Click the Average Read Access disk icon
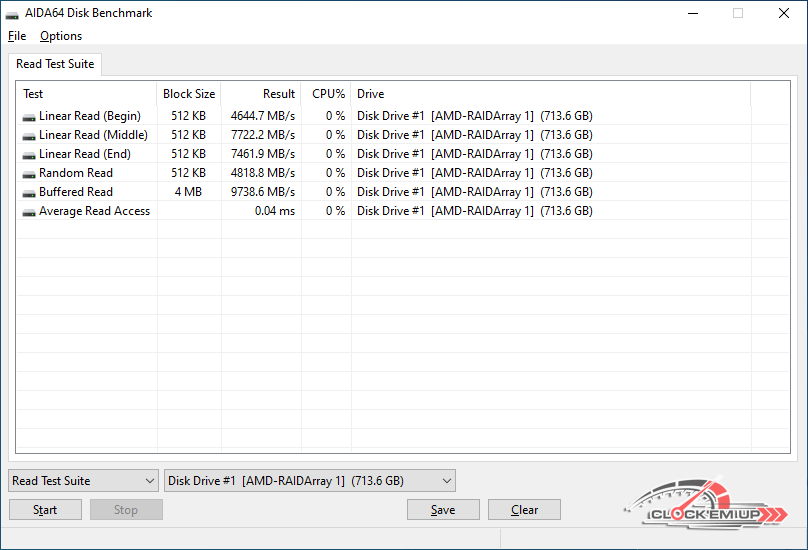Image resolution: width=808 pixels, height=550 pixels. (x=29, y=212)
